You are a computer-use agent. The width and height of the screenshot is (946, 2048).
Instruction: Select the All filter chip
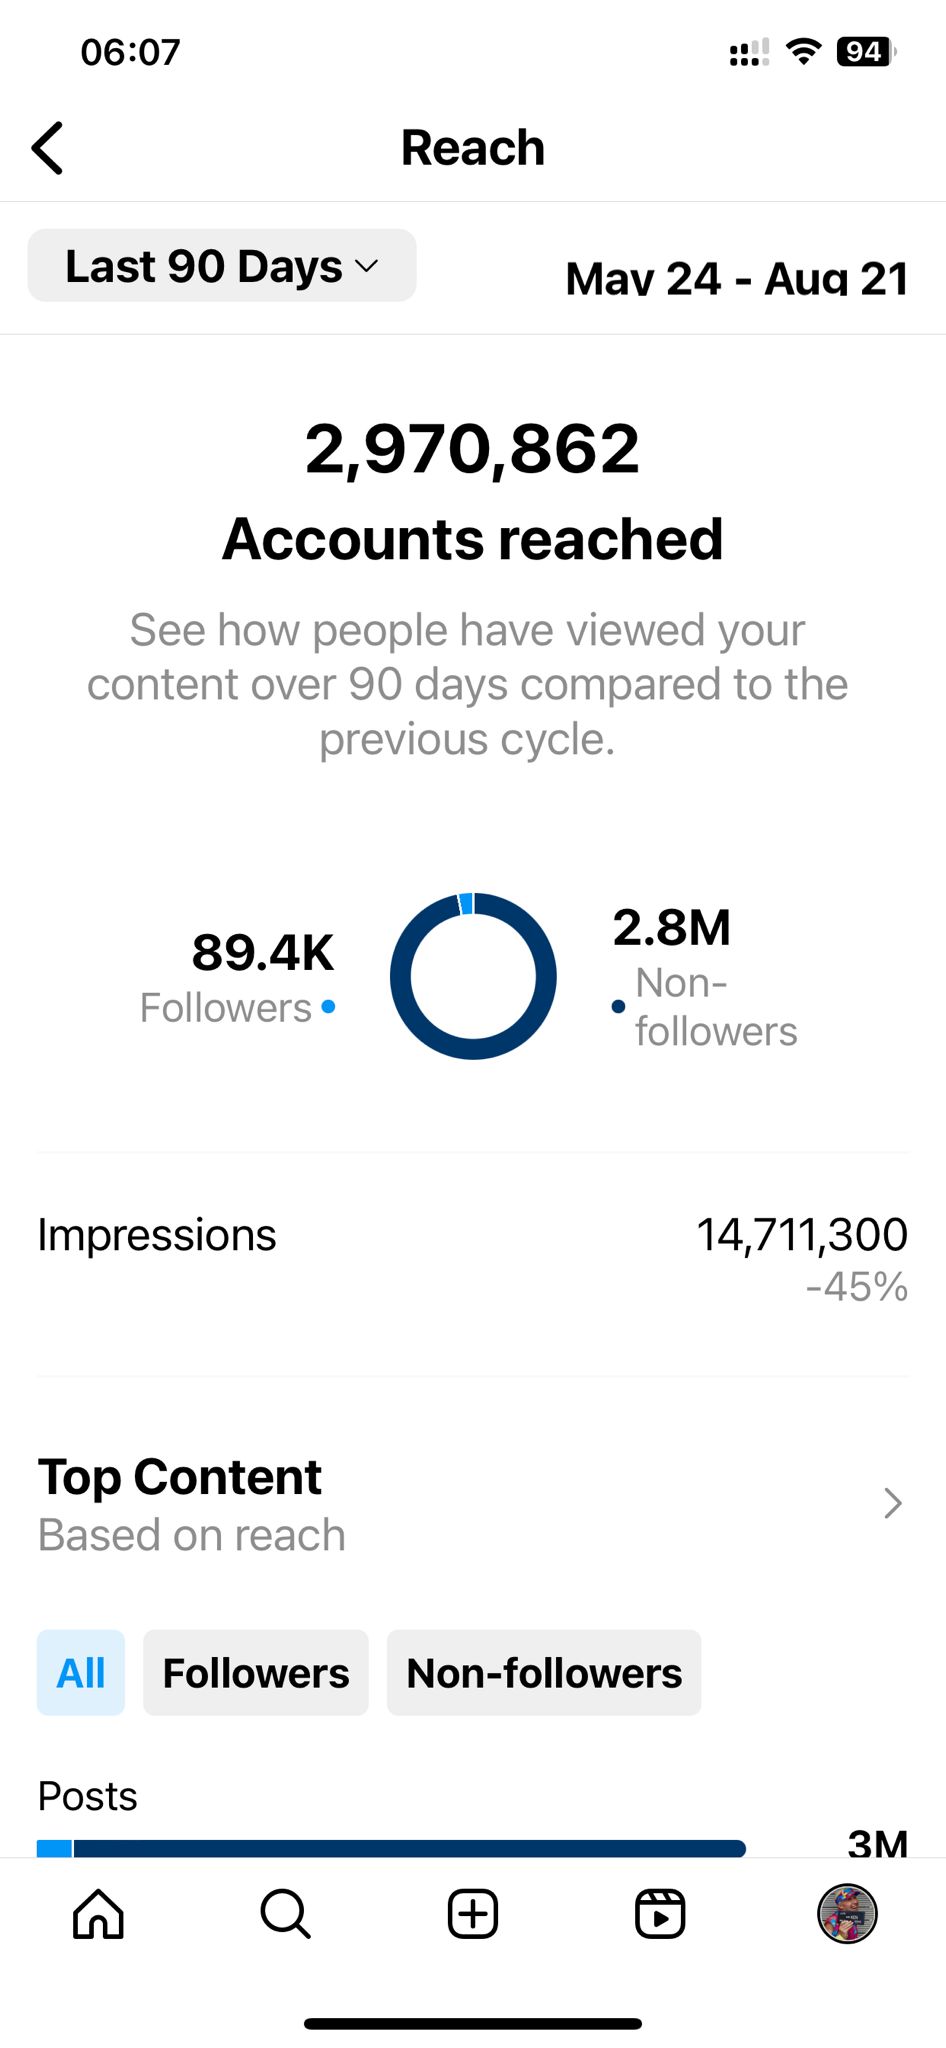pos(81,1673)
